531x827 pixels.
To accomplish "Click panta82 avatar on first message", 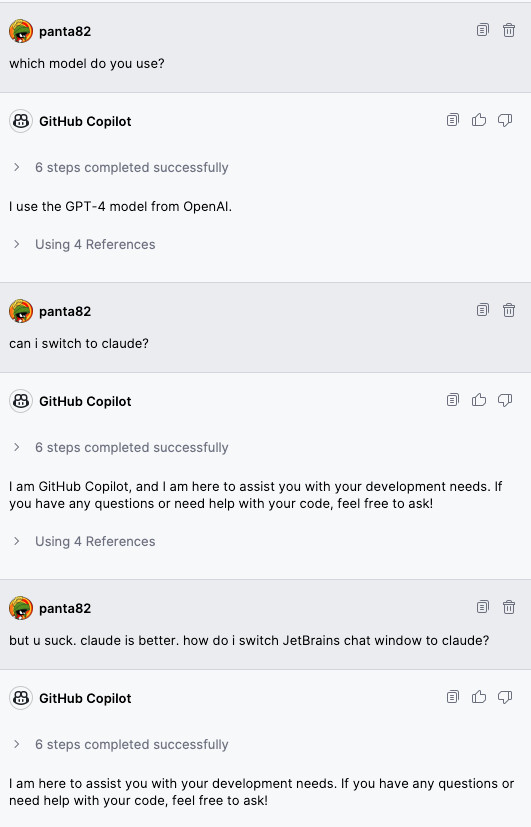I will click(21, 31).
